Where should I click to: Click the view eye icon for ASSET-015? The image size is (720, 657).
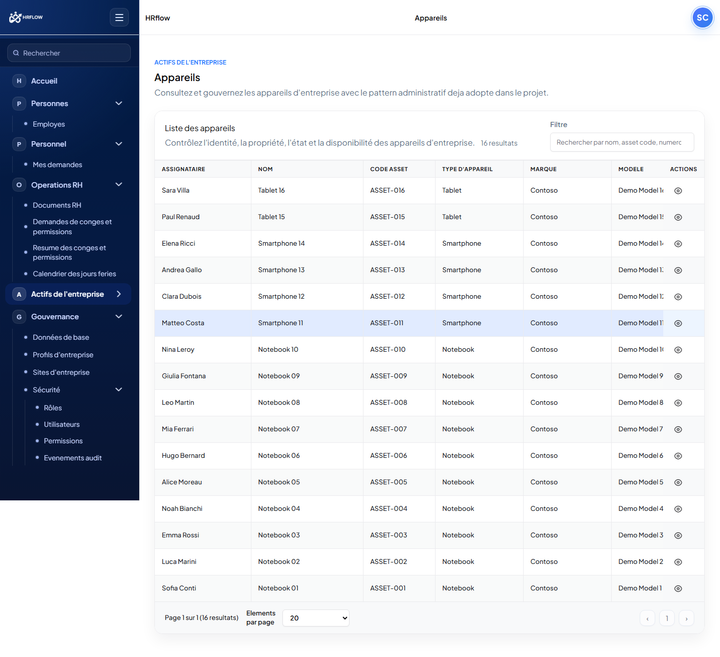click(x=678, y=217)
